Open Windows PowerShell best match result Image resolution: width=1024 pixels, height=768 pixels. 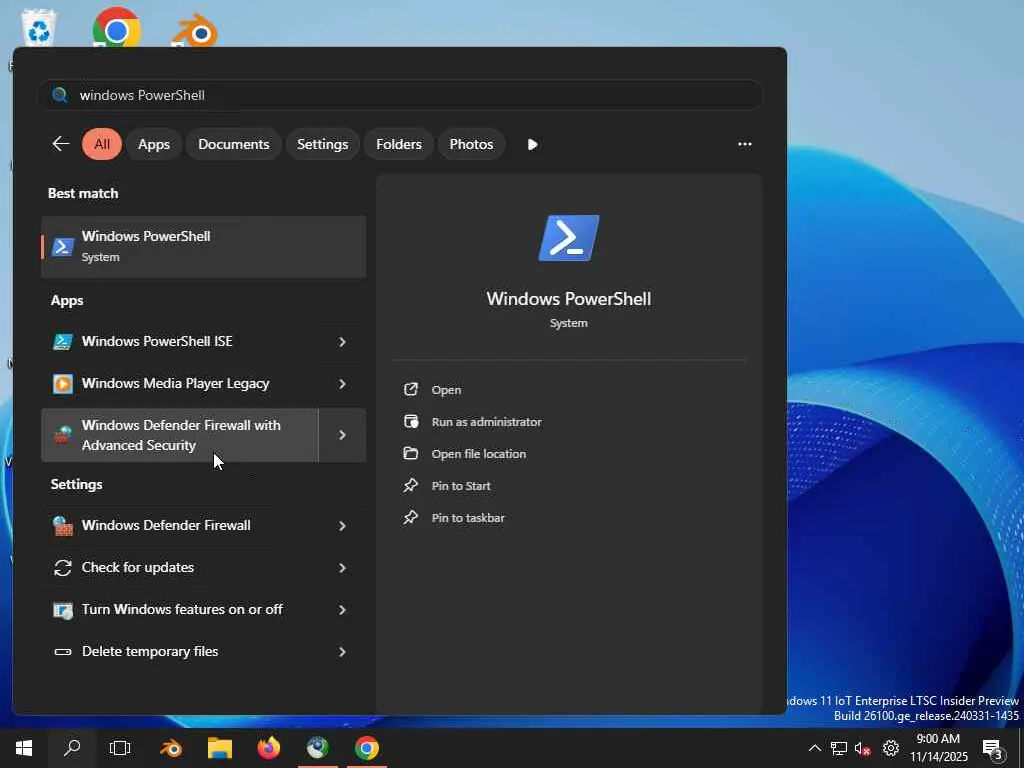coord(203,247)
